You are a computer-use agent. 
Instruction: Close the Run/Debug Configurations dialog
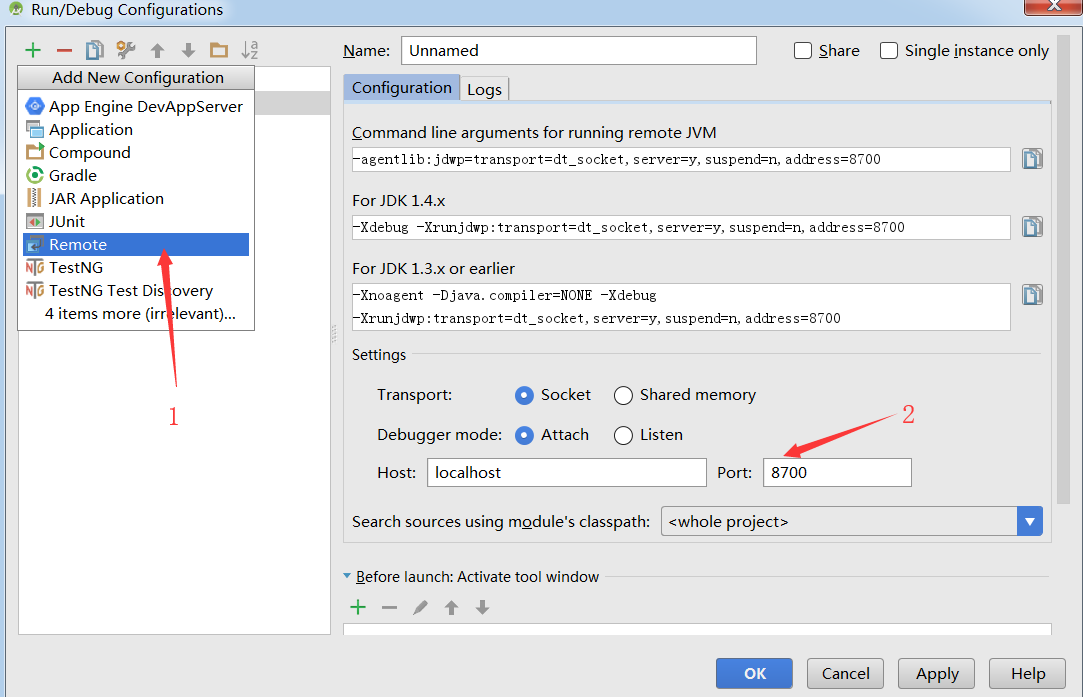click(1053, 6)
